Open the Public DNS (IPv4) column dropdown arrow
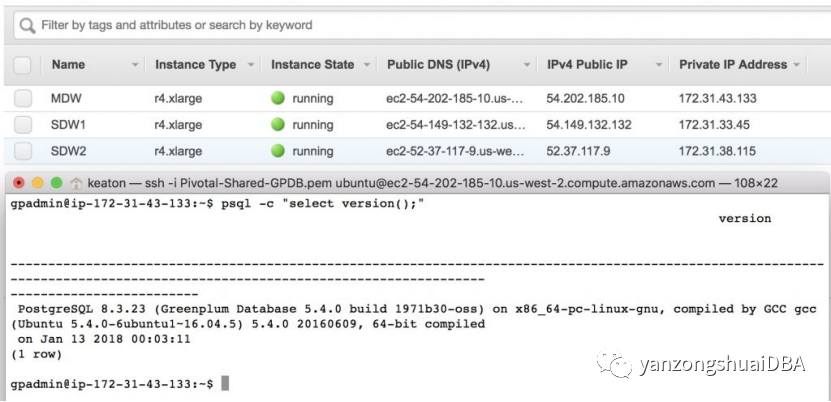Viewport: 831px width, 402px height. click(x=527, y=66)
